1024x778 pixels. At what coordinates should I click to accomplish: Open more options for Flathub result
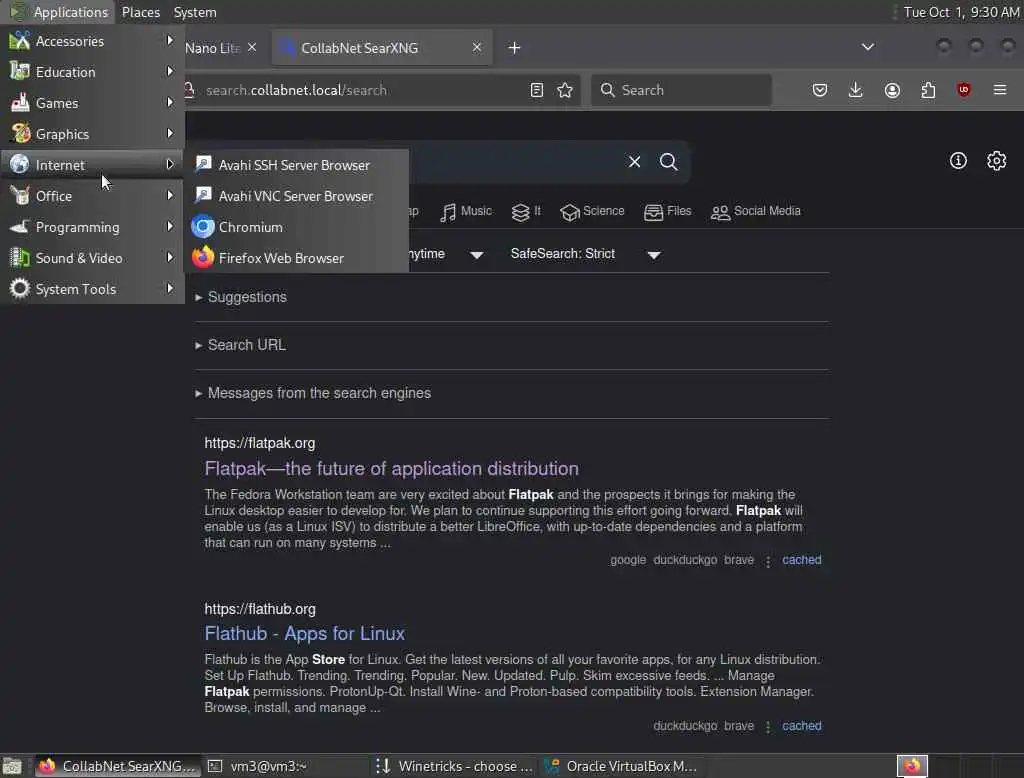click(768, 727)
